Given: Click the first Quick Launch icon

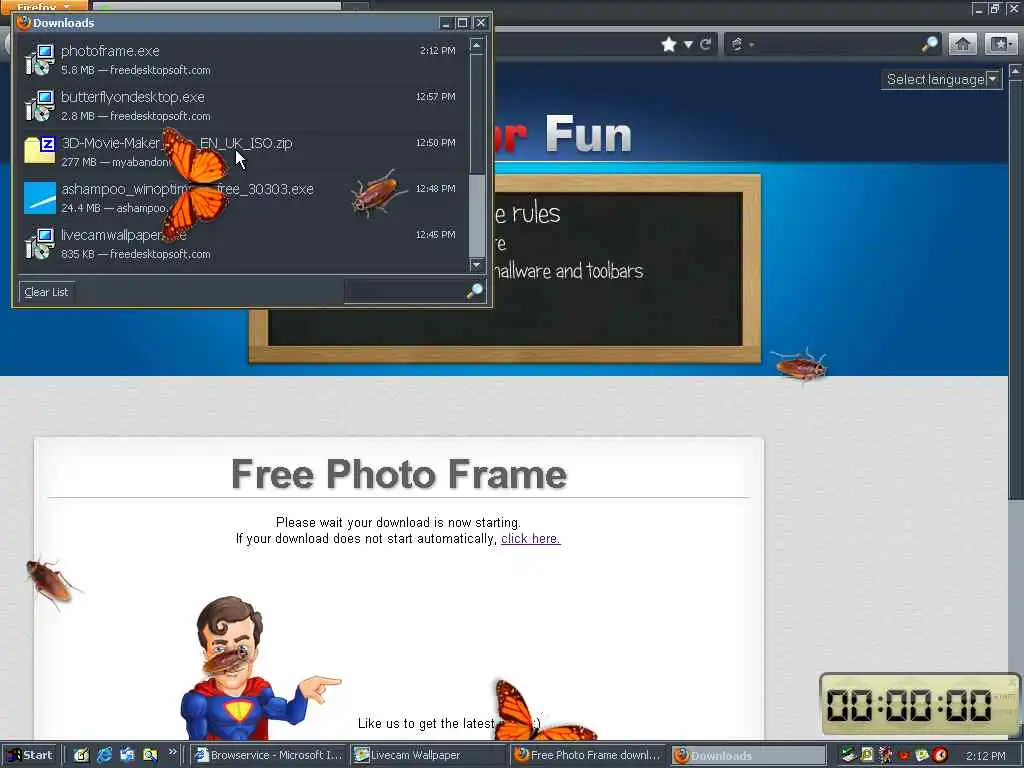Looking at the screenshot, I should tap(81, 756).
